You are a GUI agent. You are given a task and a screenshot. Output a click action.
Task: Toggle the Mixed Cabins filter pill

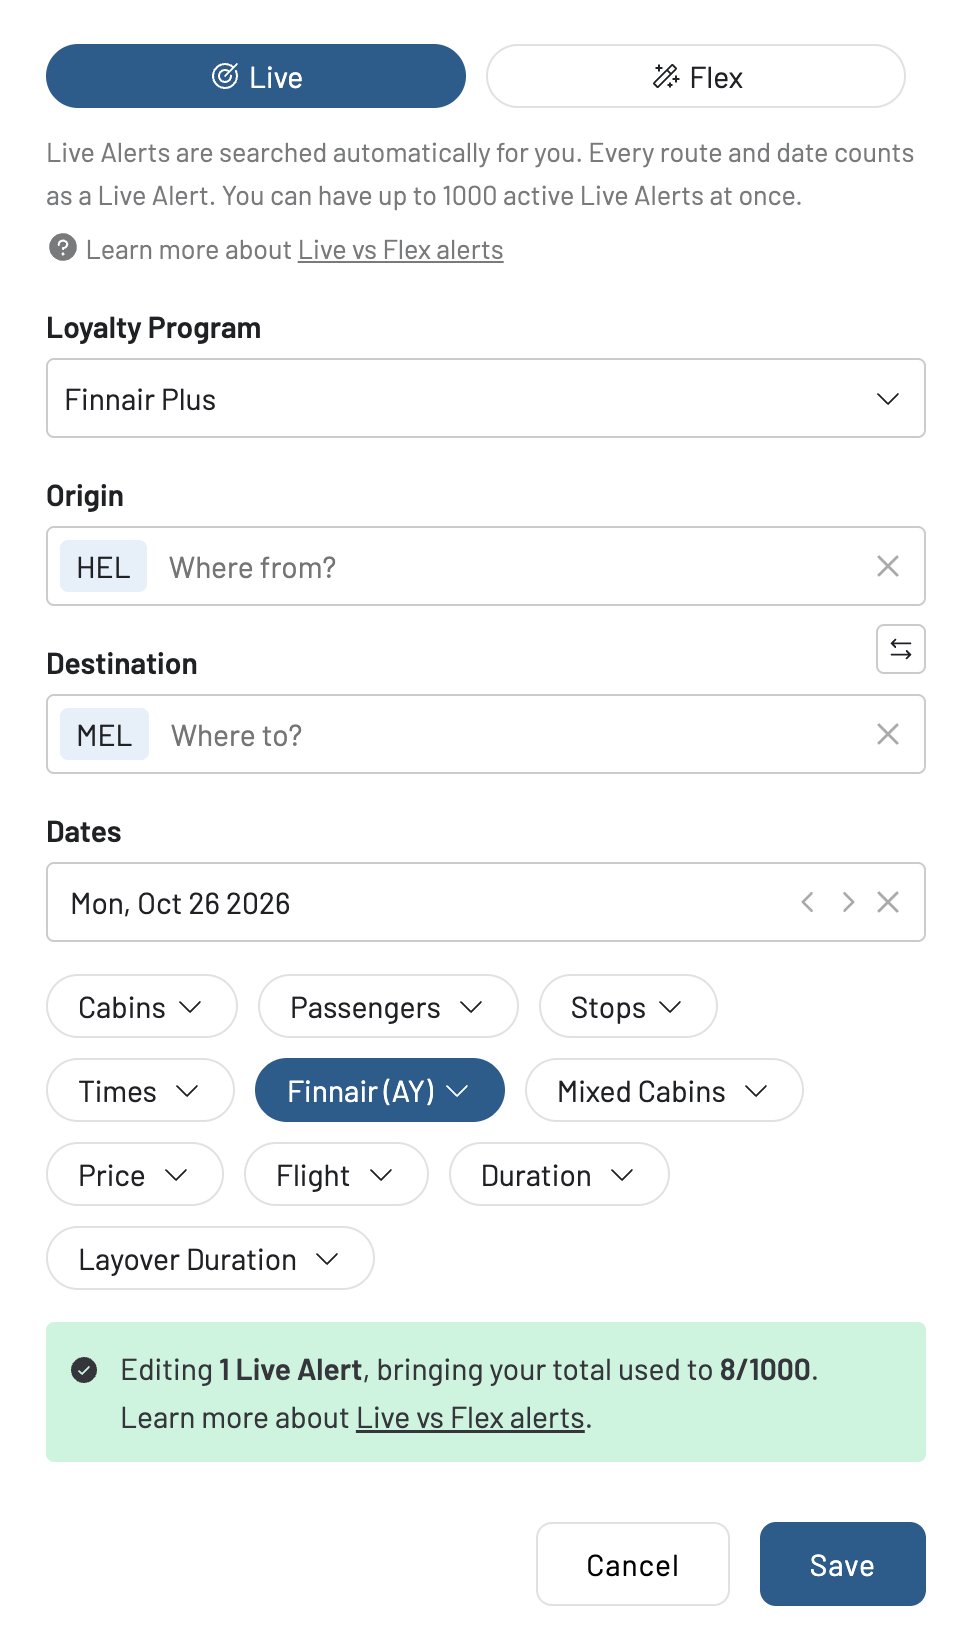tap(663, 1090)
